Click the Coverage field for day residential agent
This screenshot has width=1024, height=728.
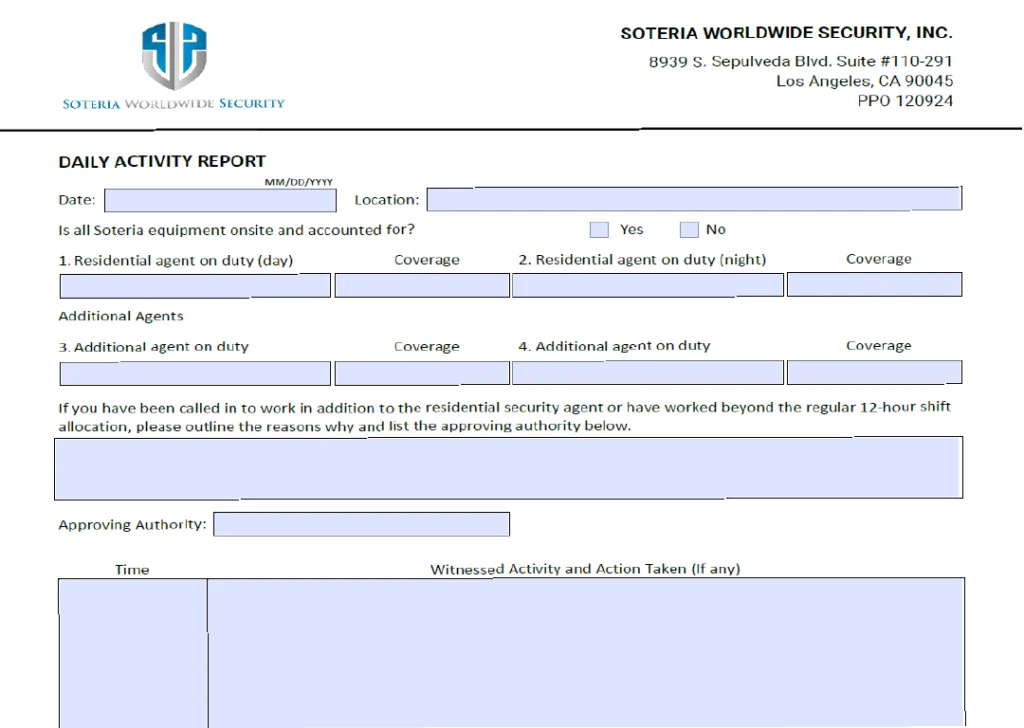coord(422,286)
